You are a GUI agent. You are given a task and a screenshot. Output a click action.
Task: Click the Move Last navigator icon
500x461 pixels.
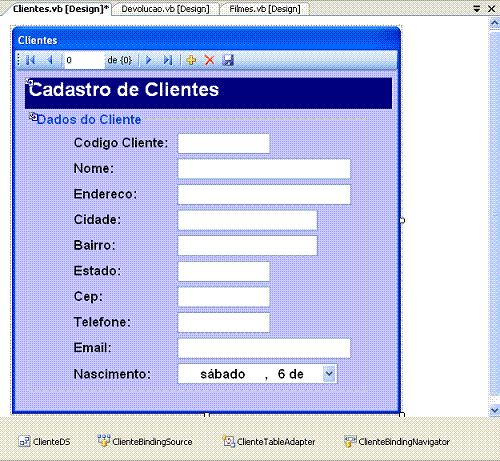(168, 60)
